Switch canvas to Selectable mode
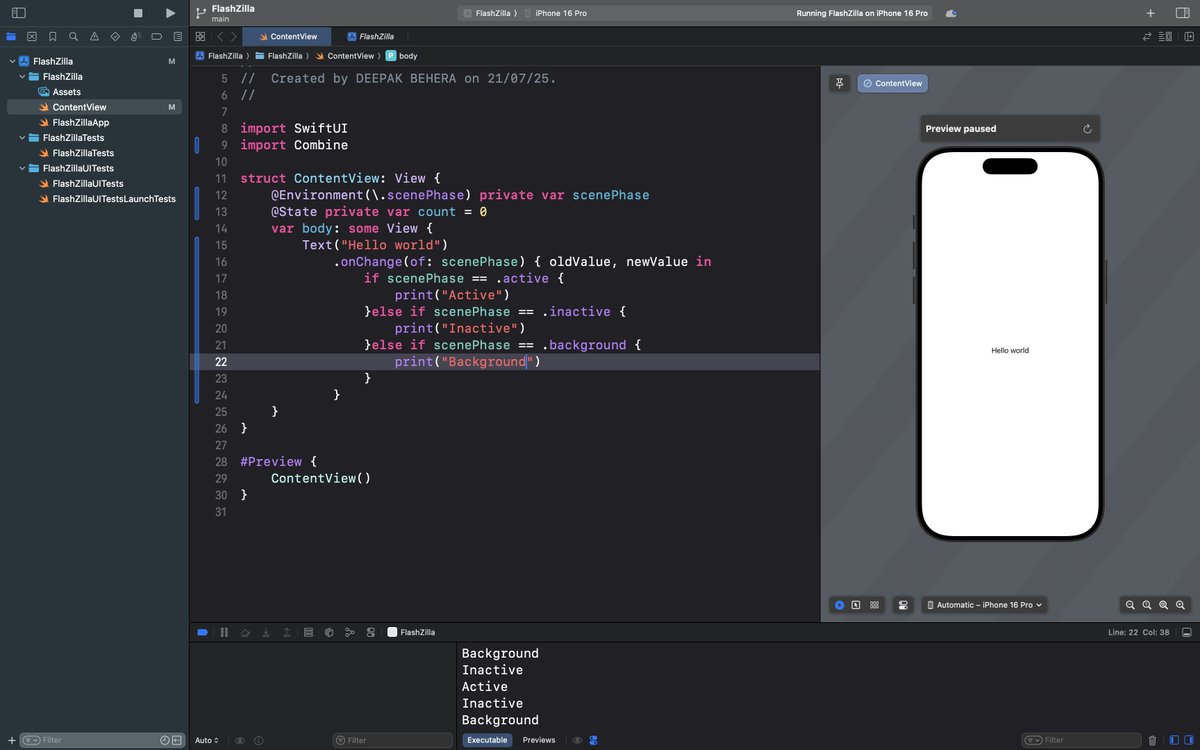Viewport: 1200px width, 750px height. tap(856, 605)
